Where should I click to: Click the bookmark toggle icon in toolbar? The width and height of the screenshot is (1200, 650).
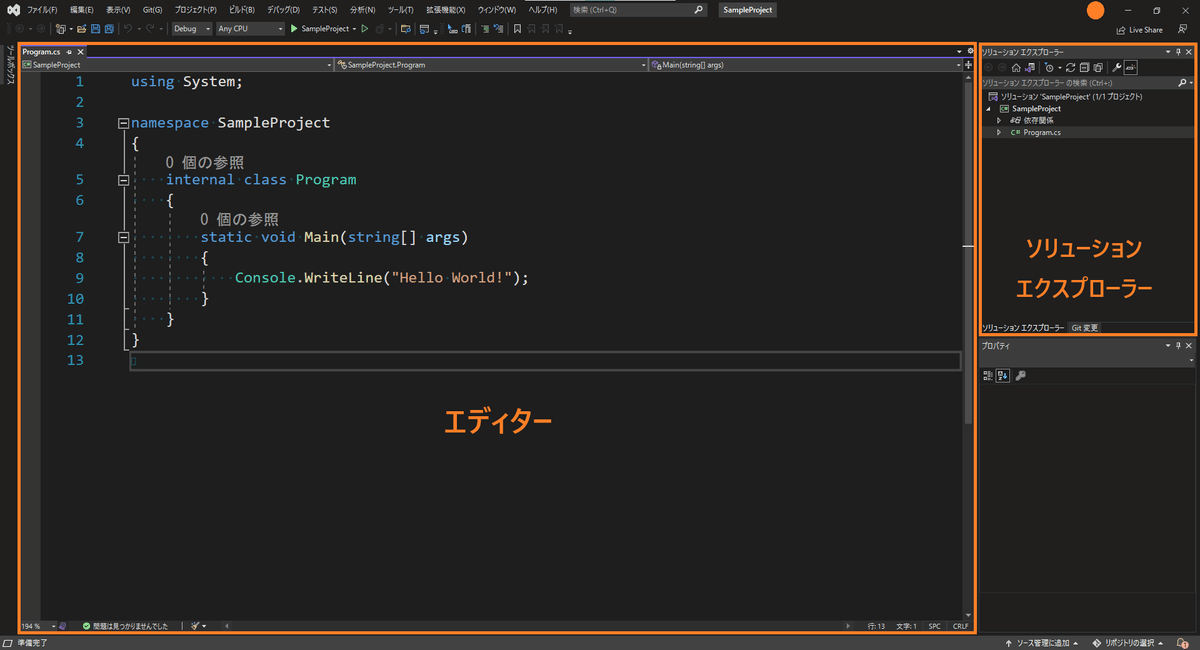click(x=517, y=29)
